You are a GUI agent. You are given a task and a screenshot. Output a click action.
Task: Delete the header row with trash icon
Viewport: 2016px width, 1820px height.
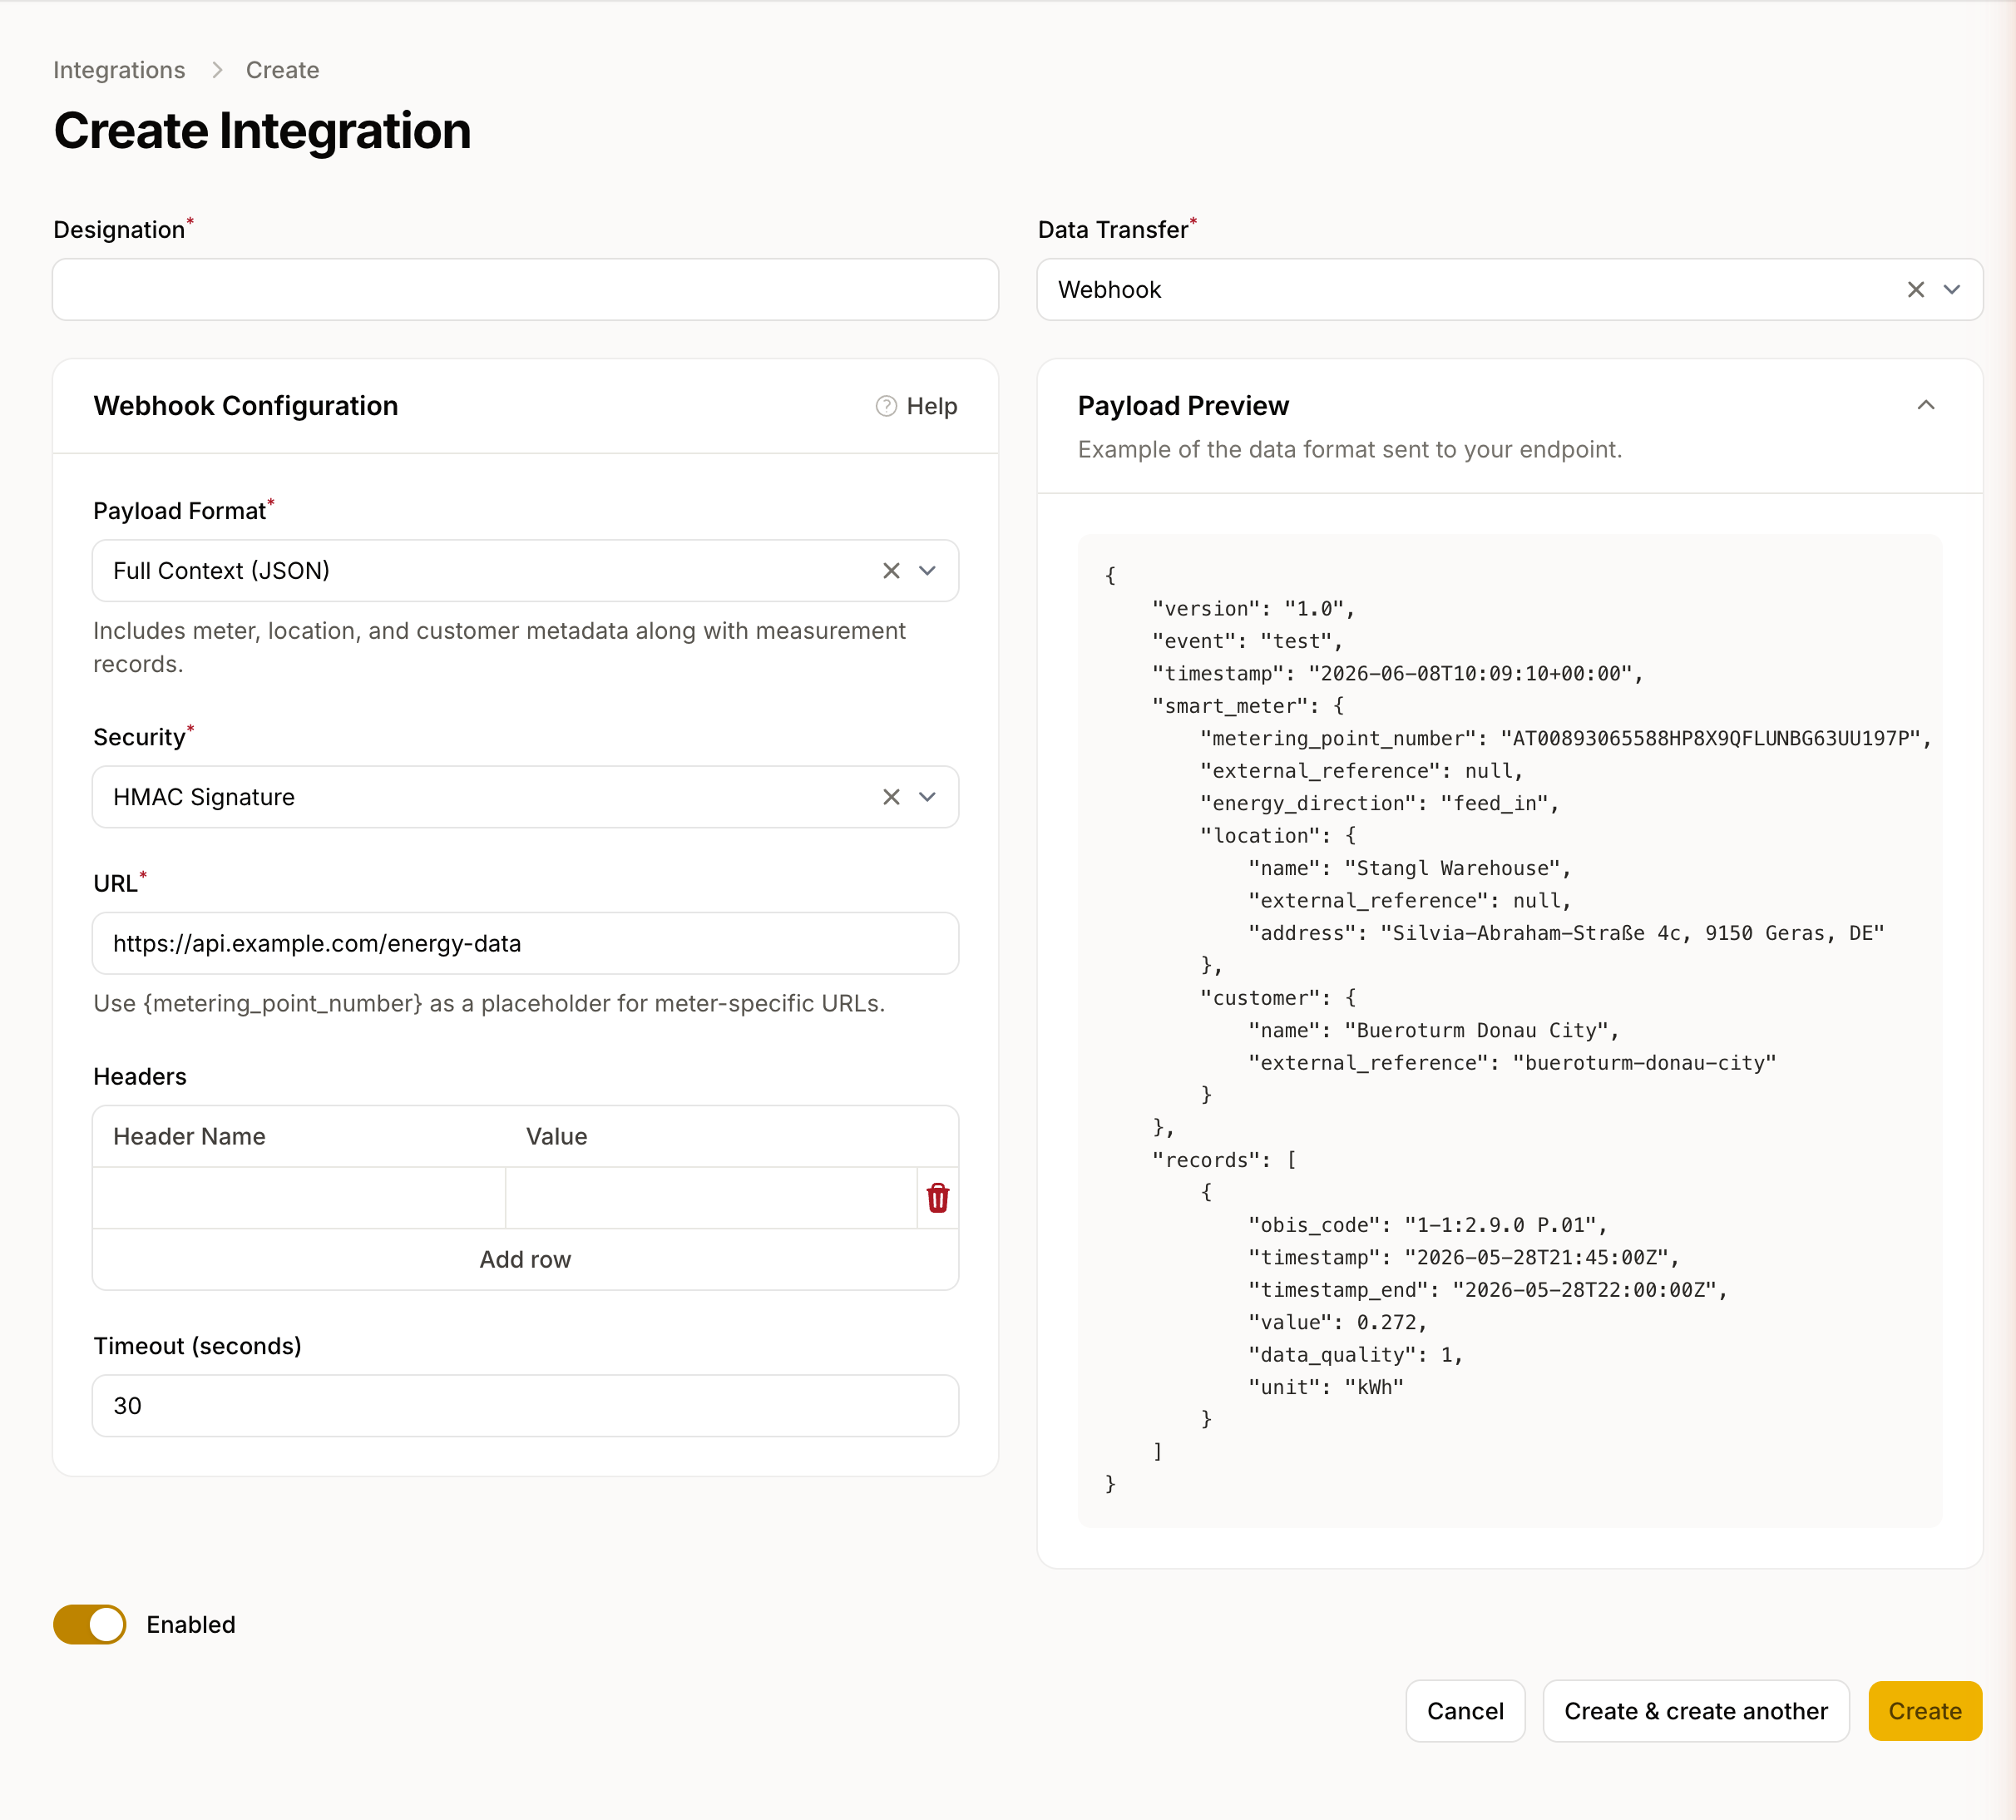[x=937, y=1198]
